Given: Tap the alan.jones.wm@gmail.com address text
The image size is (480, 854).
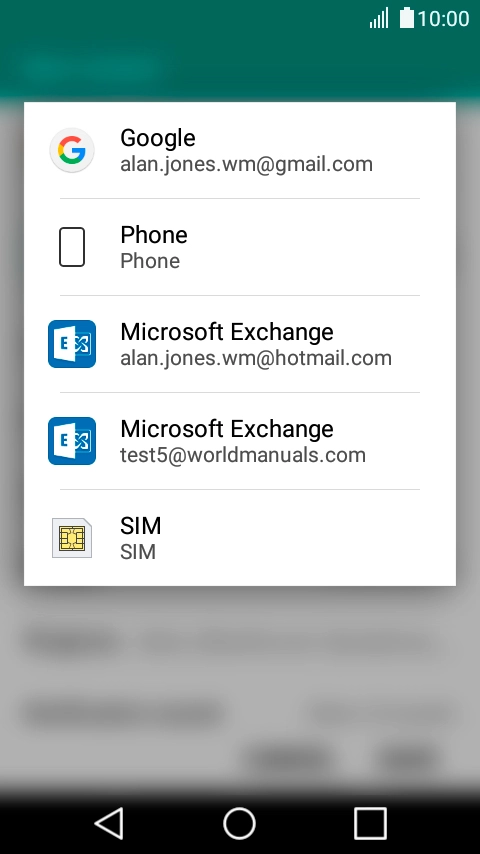Looking at the screenshot, I should tap(246, 164).
